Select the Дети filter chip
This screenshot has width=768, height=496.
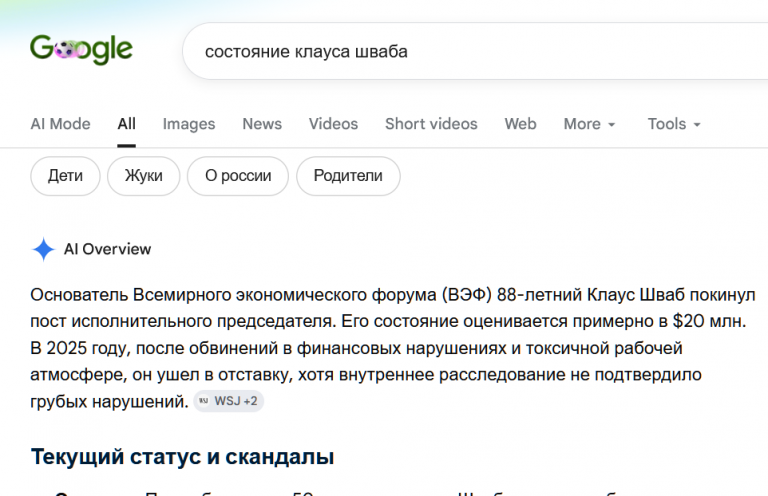tap(65, 176)
